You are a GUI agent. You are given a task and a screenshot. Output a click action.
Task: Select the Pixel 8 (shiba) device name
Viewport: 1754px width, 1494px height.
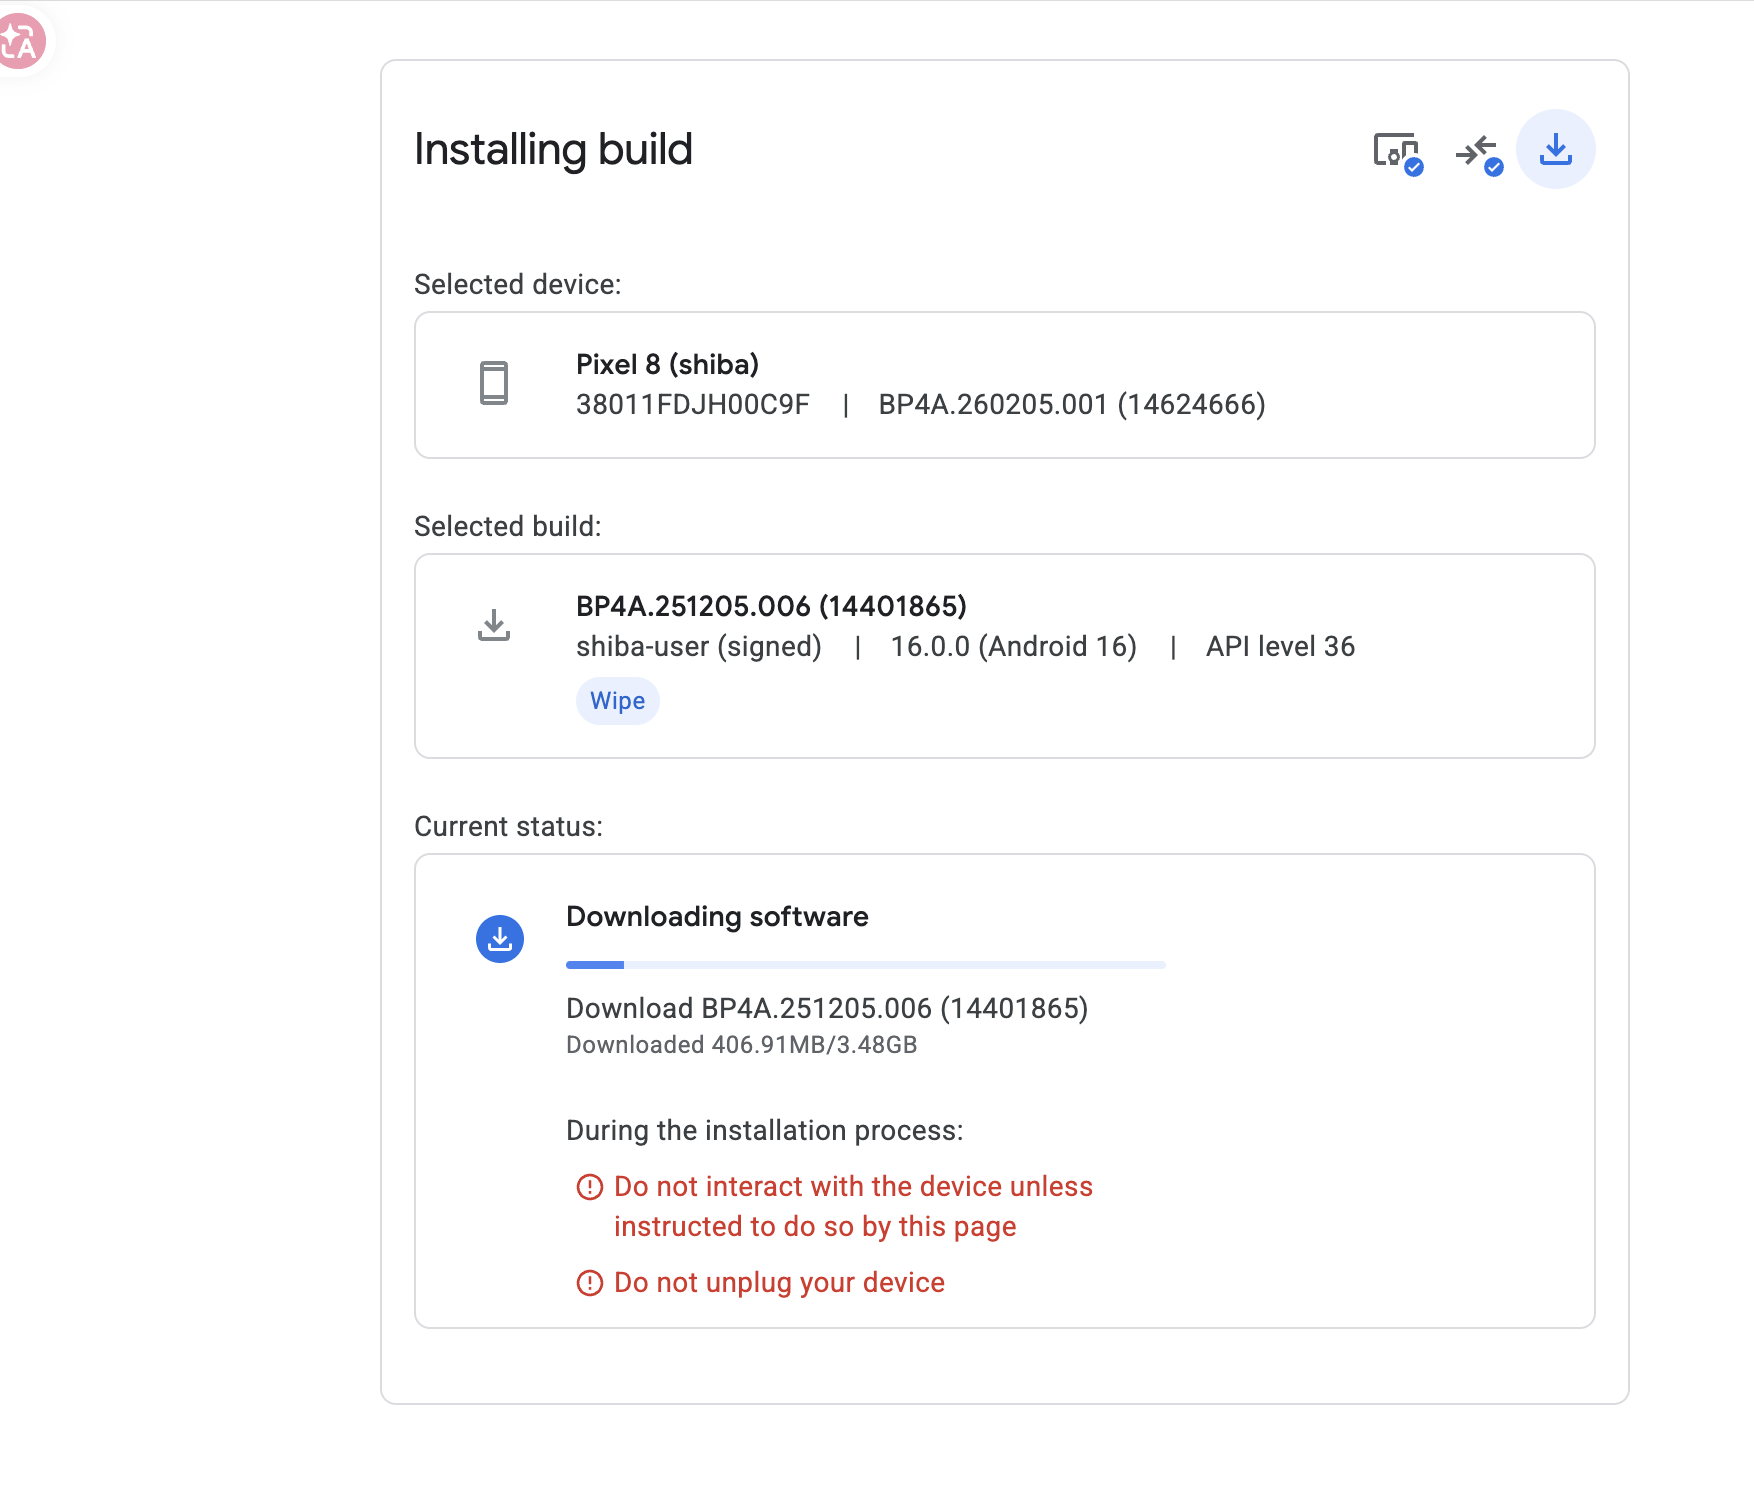point(667,364)
